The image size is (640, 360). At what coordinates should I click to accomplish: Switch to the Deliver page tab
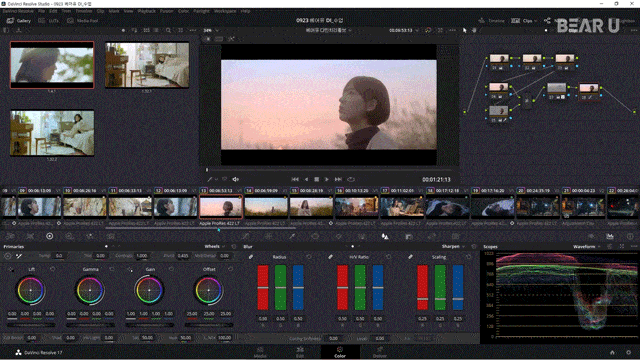[x=380, y=352]
